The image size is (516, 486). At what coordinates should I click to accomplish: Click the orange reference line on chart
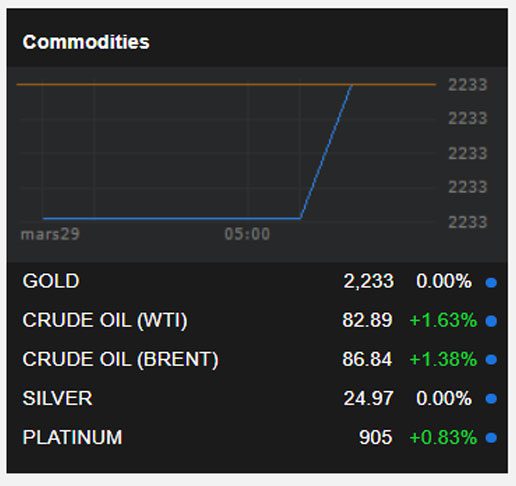(226, 85)
